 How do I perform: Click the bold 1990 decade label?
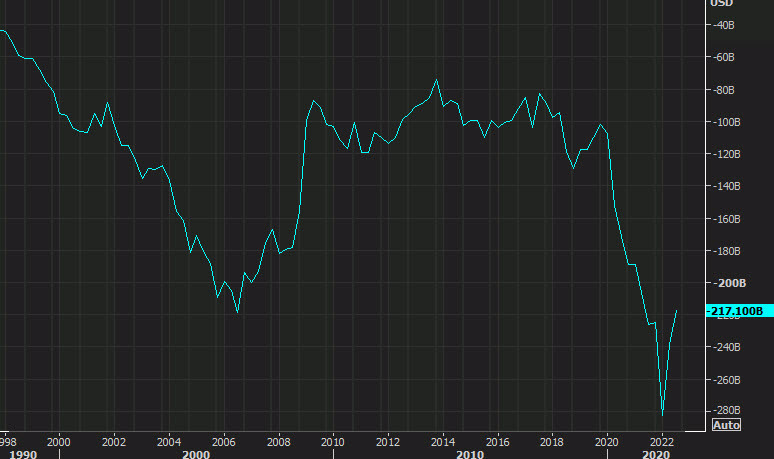pyautogui.click(x=23, y=454)
